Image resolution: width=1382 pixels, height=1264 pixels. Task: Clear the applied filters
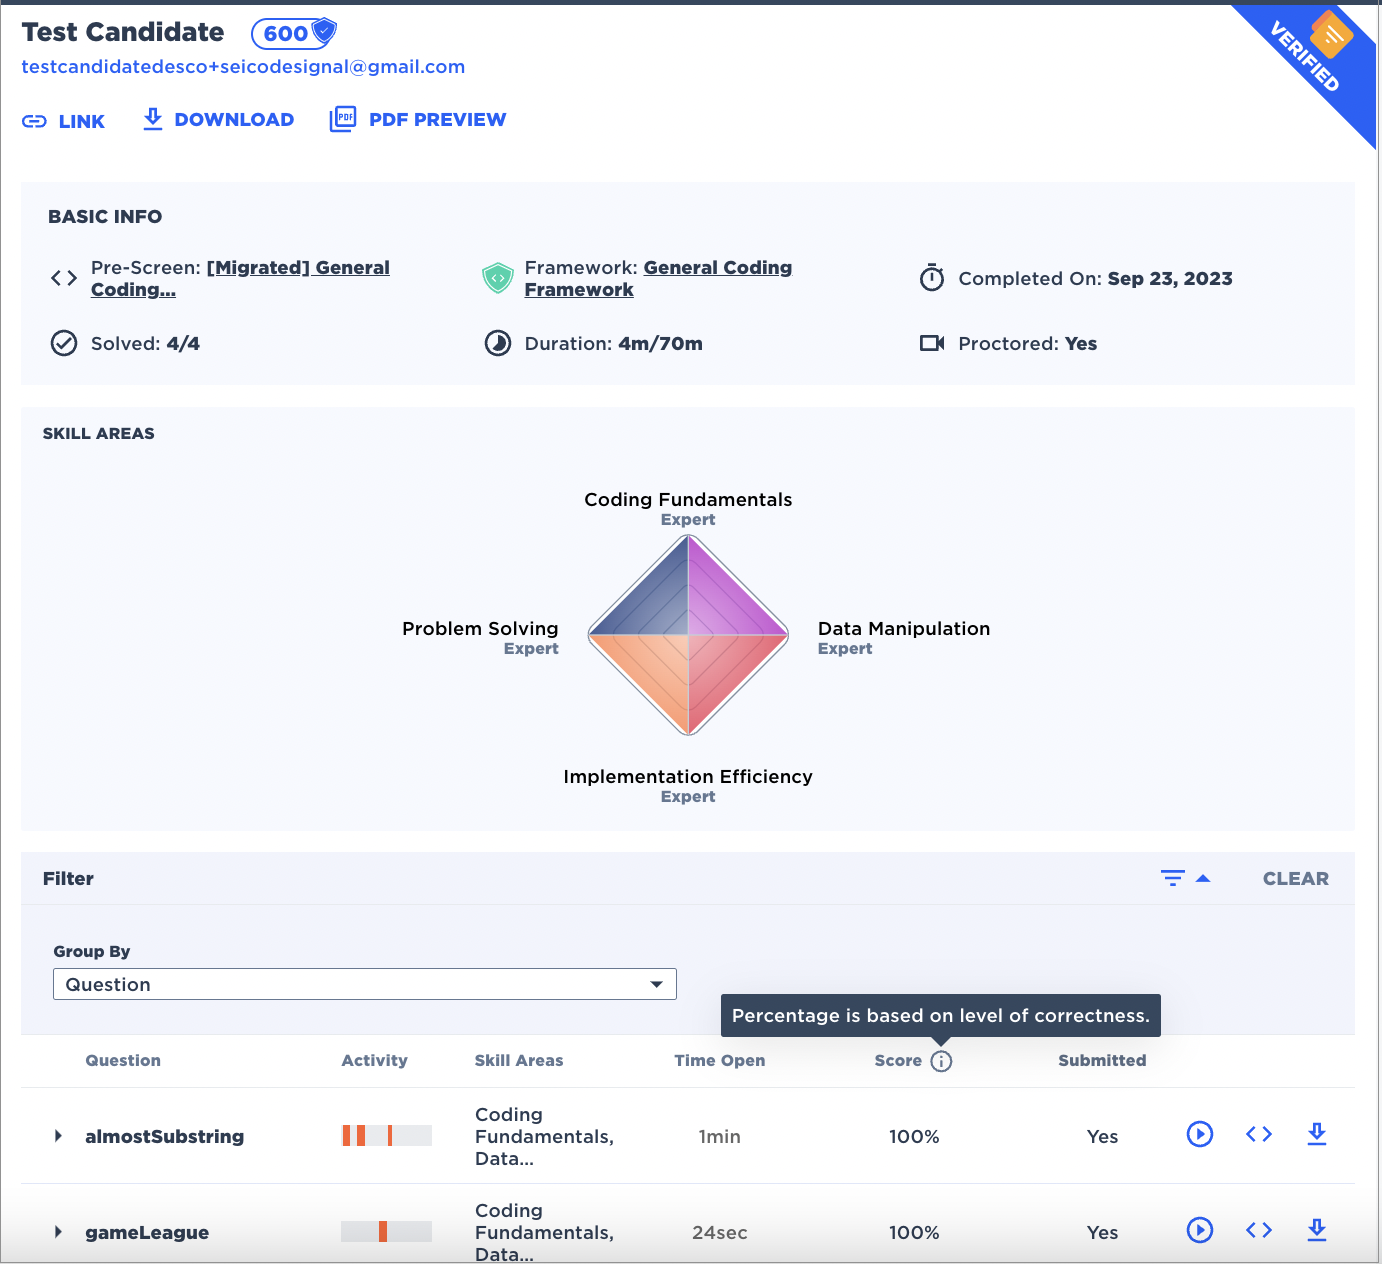1295,879
